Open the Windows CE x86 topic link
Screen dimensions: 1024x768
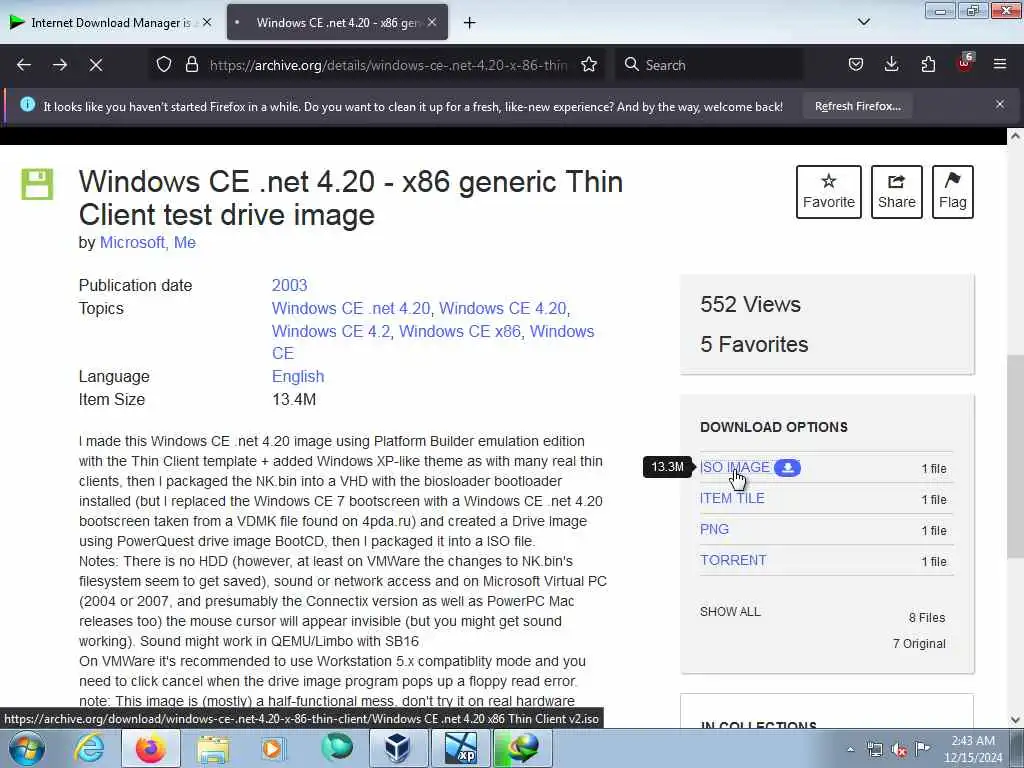pyautogui.click(x=460, y=331)
